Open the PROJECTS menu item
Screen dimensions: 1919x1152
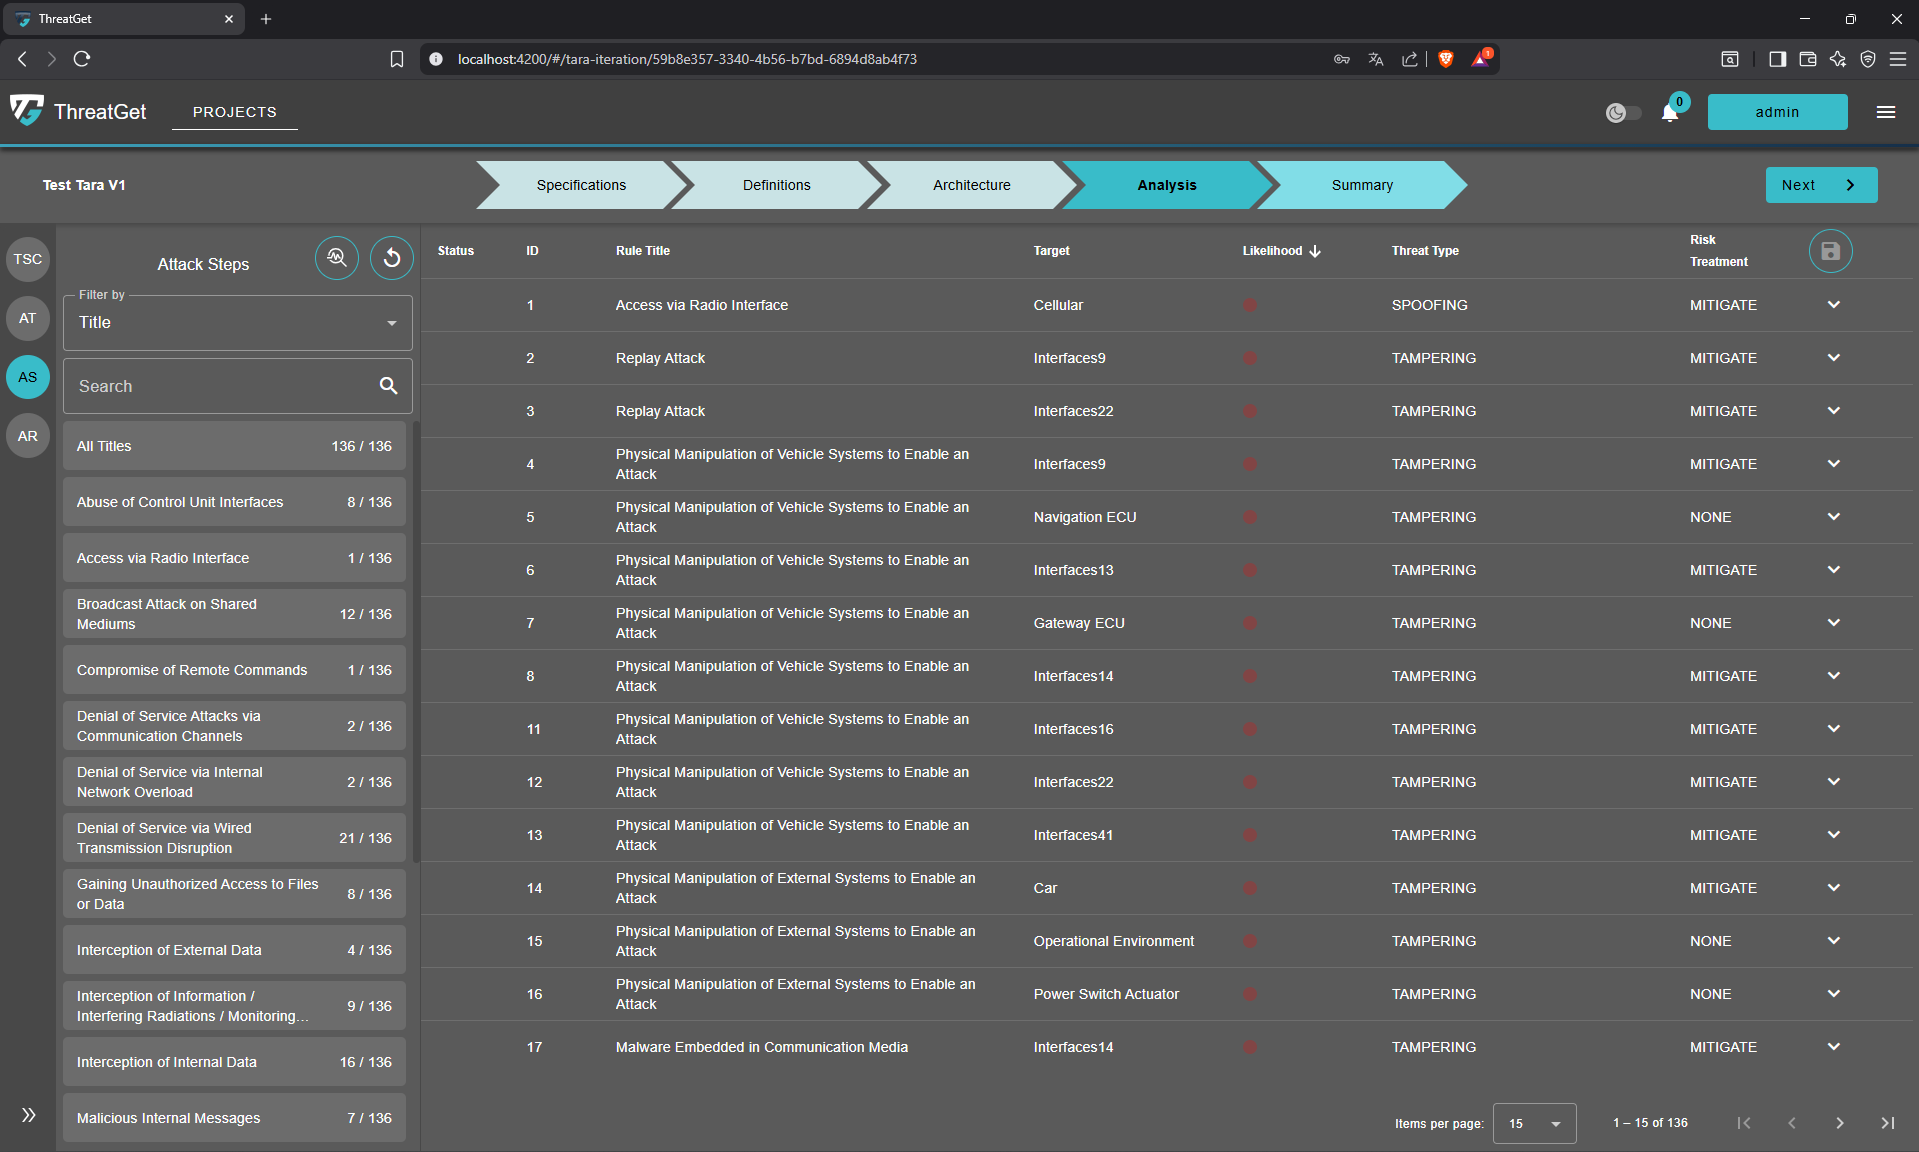[x=235, y=112]
